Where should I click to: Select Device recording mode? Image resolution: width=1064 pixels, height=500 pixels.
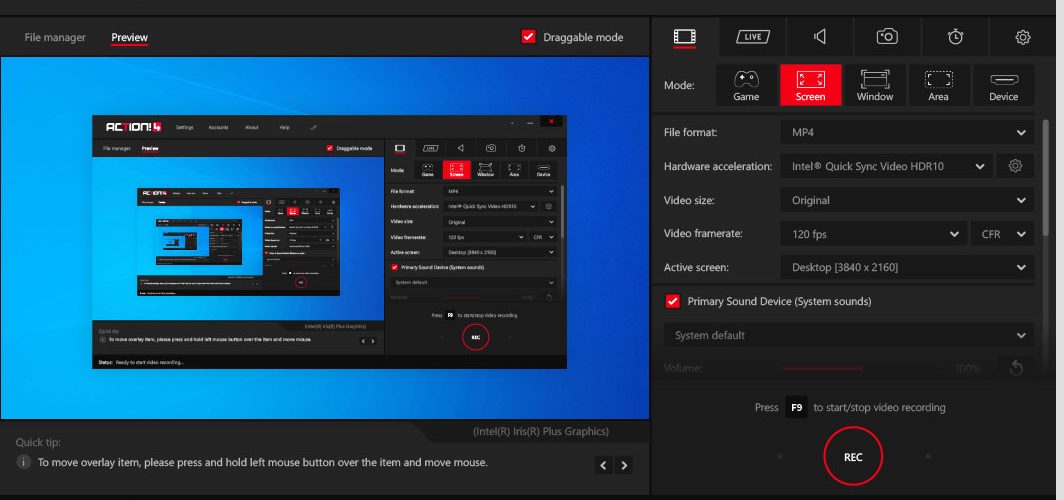[x=1004, y=85]
